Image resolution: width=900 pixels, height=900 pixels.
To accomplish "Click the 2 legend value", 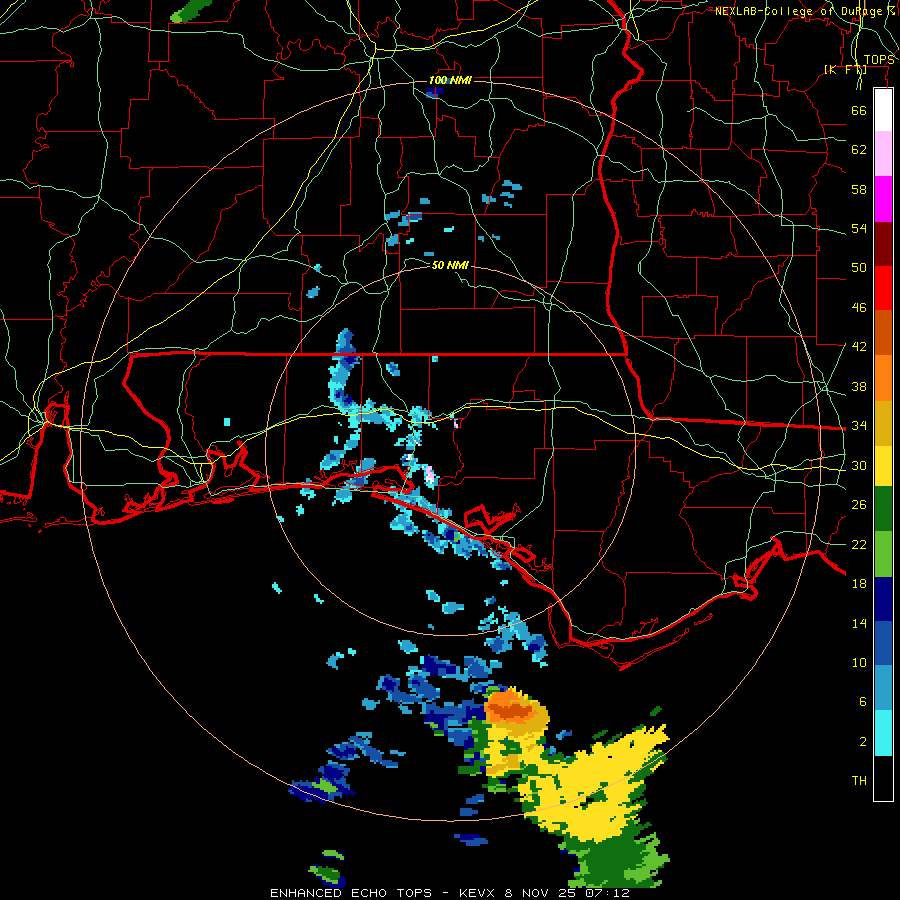I will click(x=862, y=742).
